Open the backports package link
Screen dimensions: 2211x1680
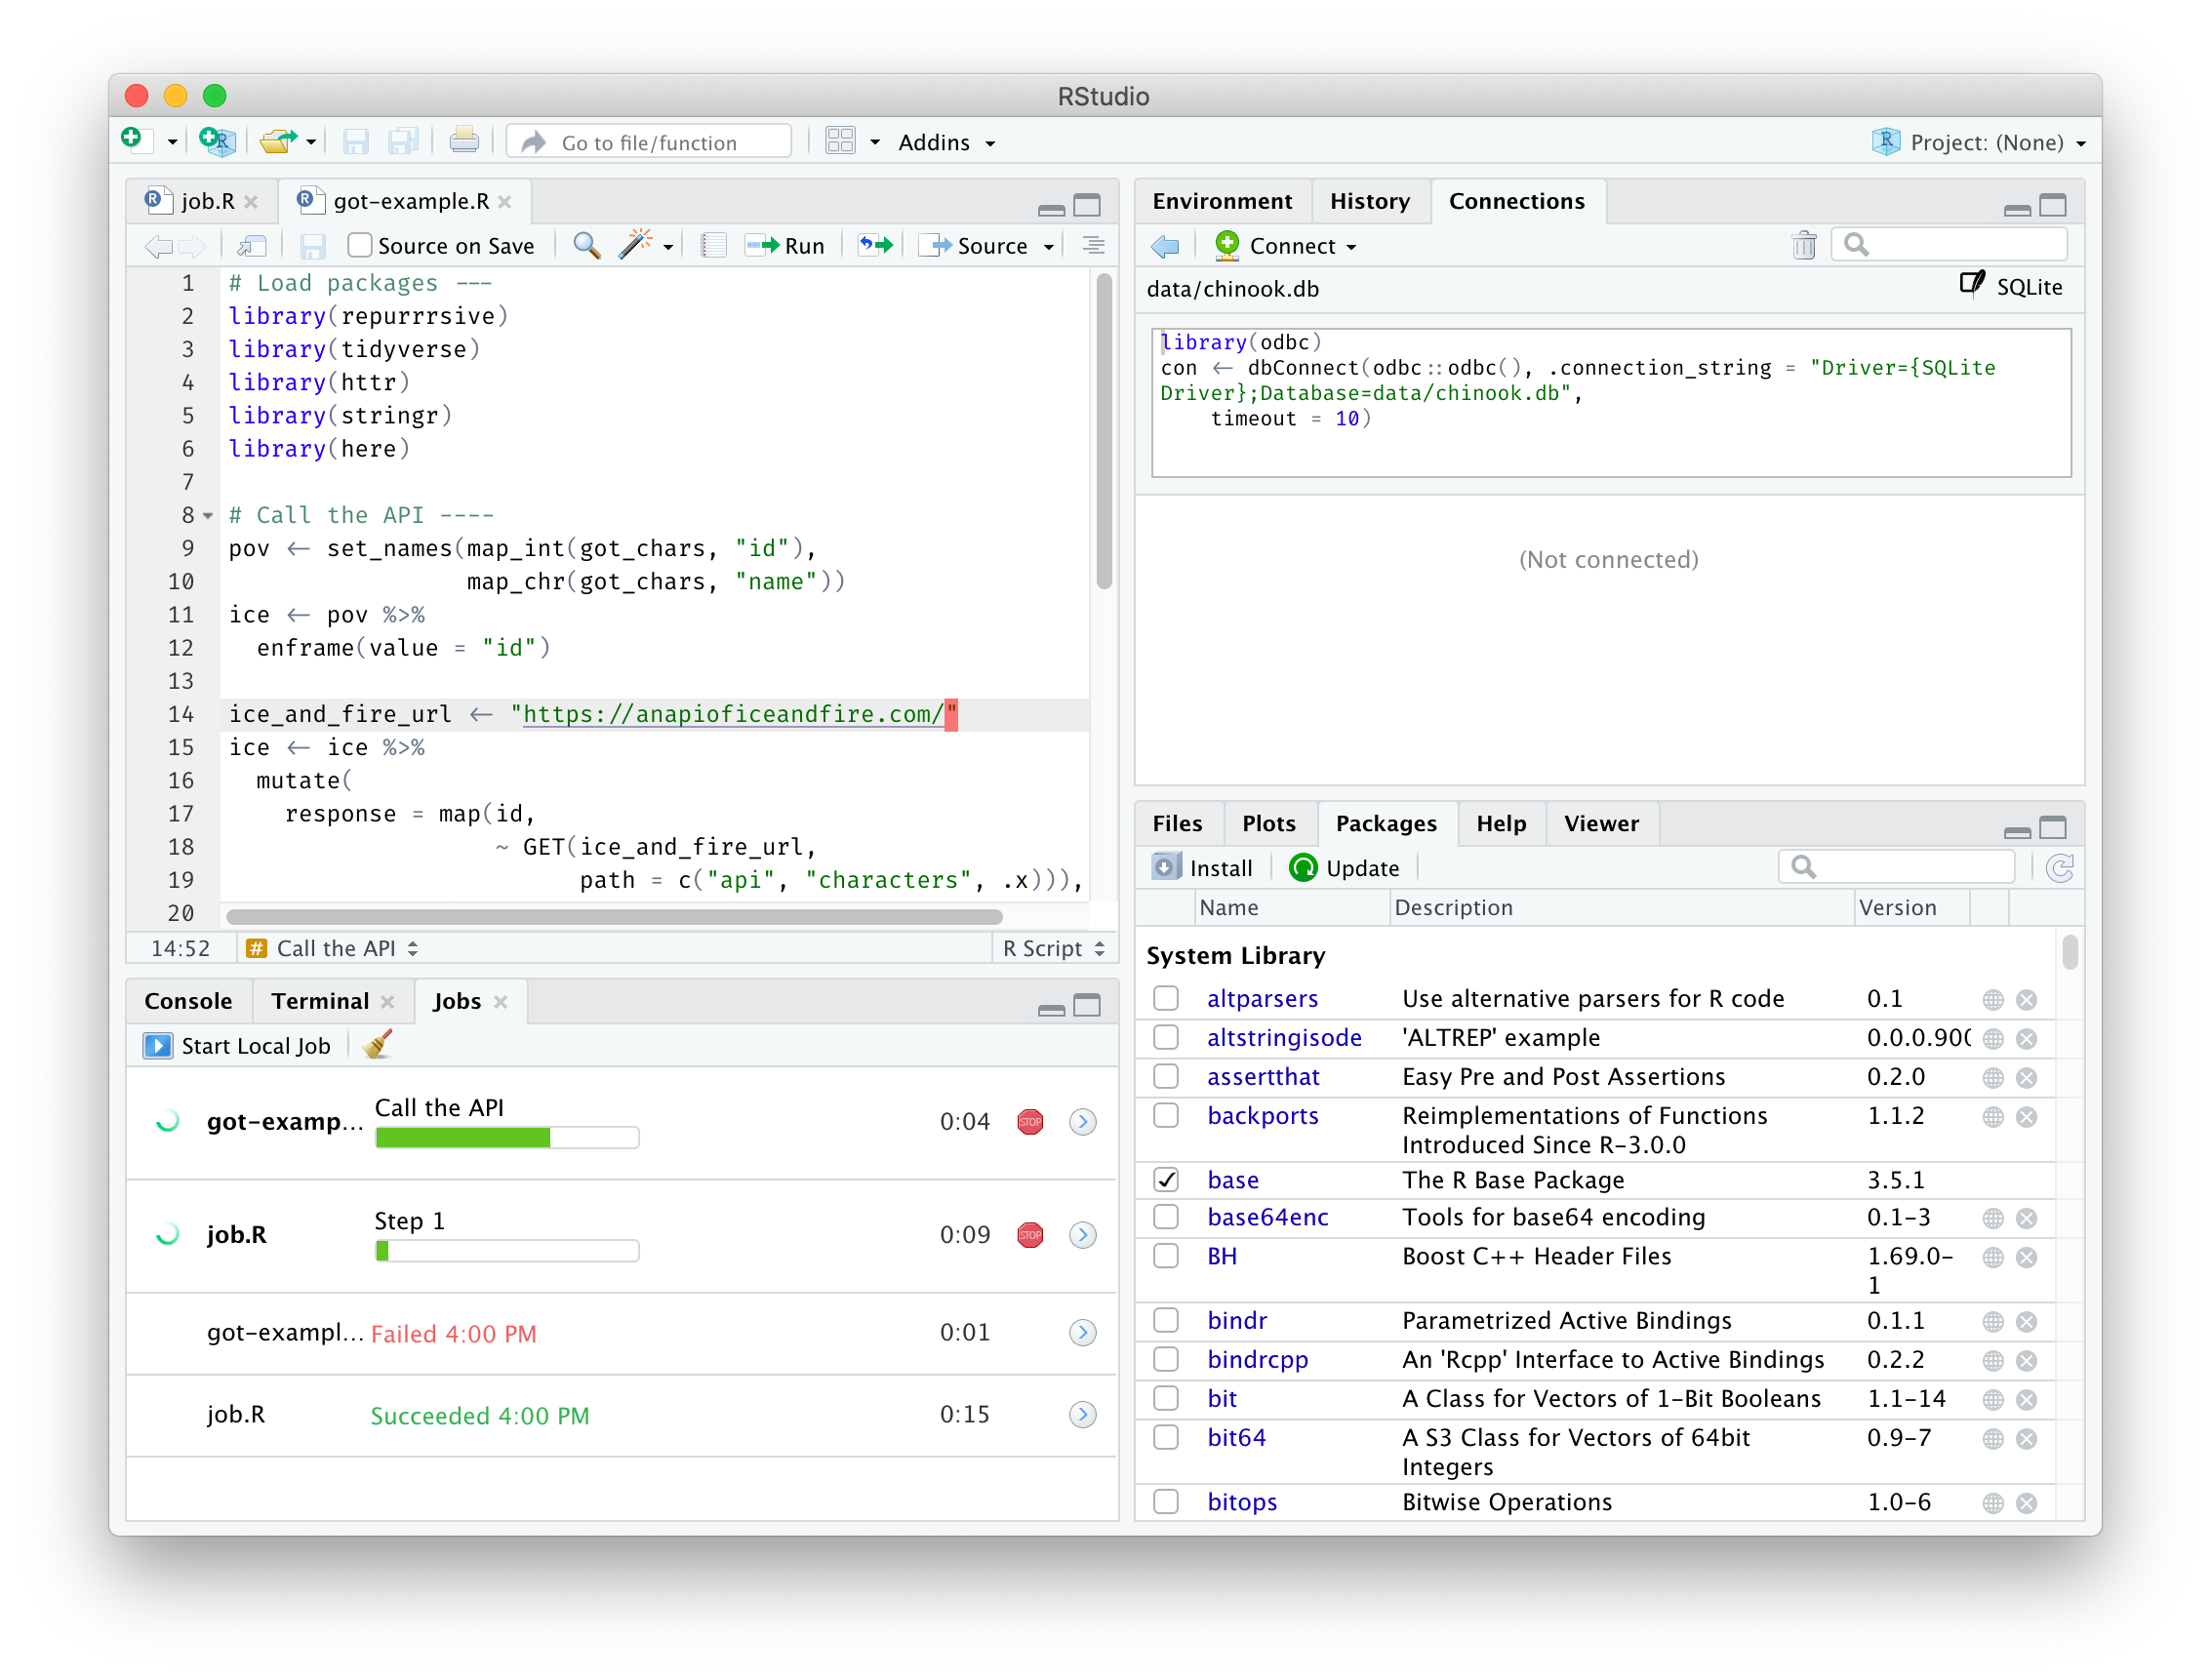coord(1262,1116)
